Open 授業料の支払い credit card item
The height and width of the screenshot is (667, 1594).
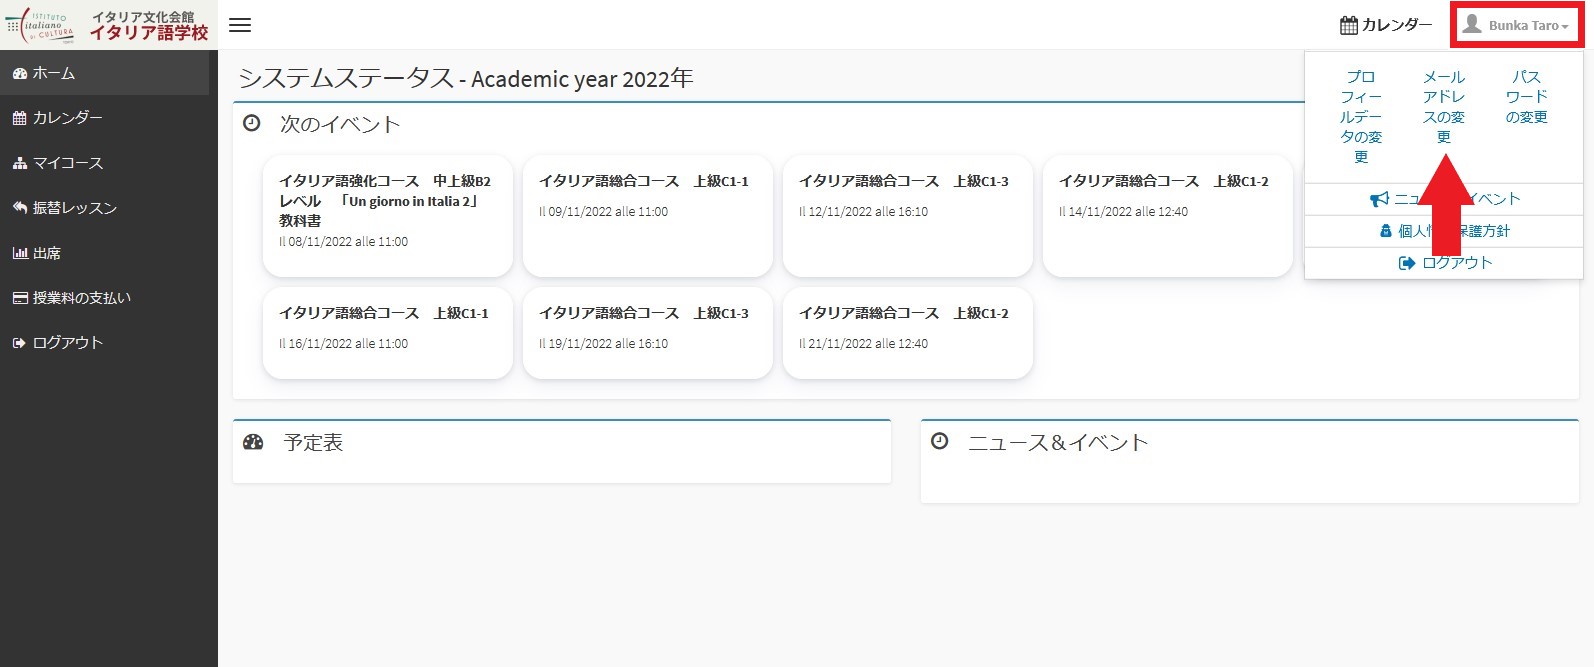pyautogui.click(x=20, y=298)
